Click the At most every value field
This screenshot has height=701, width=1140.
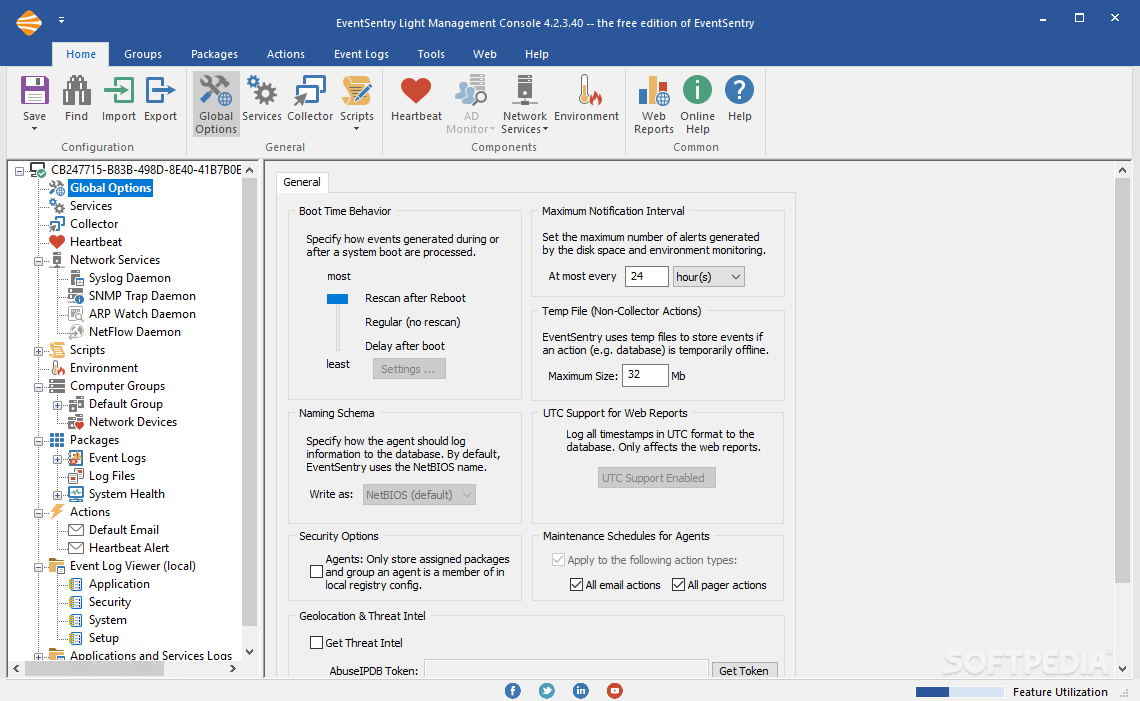646,276
